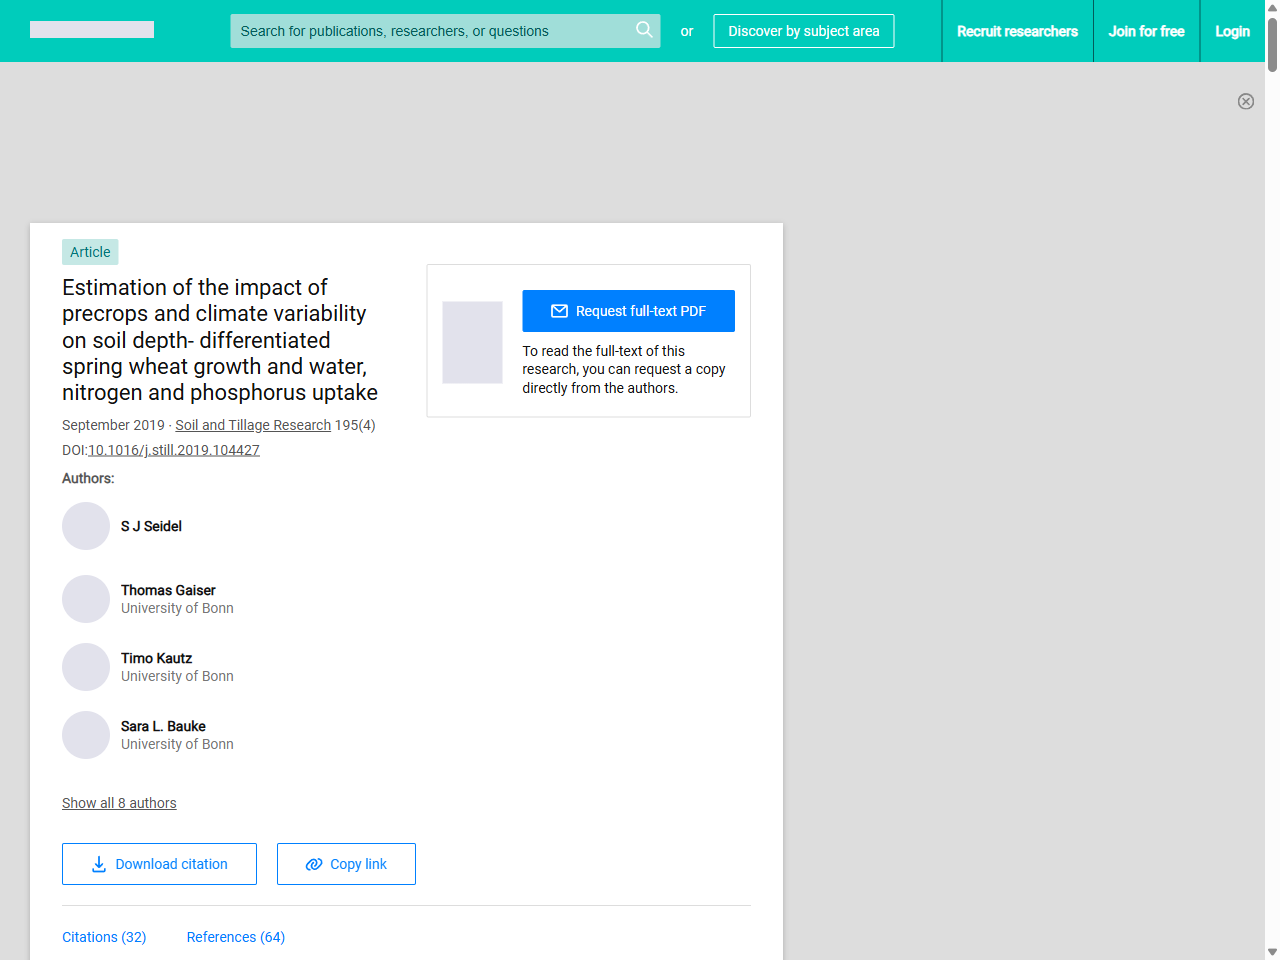Click inside the publications search field
The height and width of the screenshot is (960, 1280).
430,31
